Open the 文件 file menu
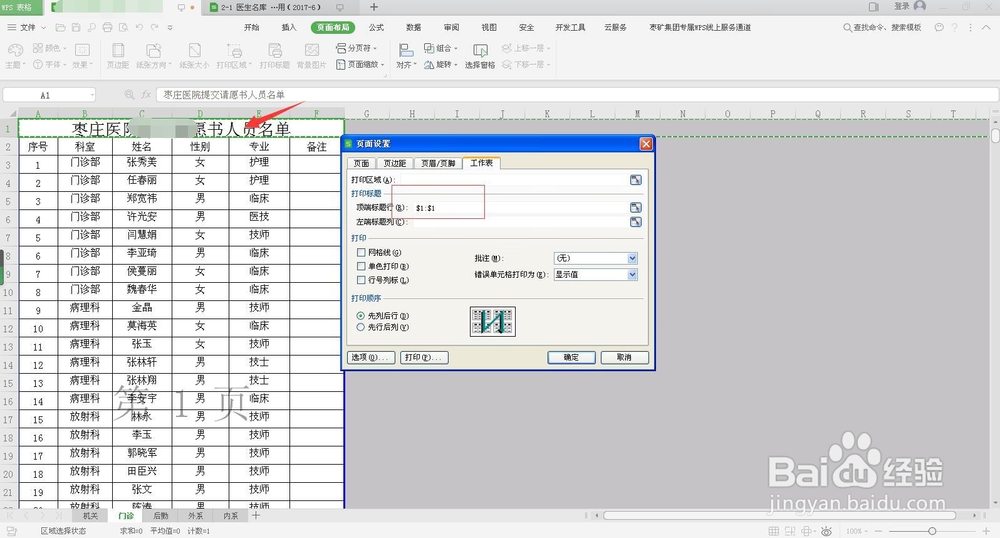Viewport: 1000px width, 538px height. [26, 27]
